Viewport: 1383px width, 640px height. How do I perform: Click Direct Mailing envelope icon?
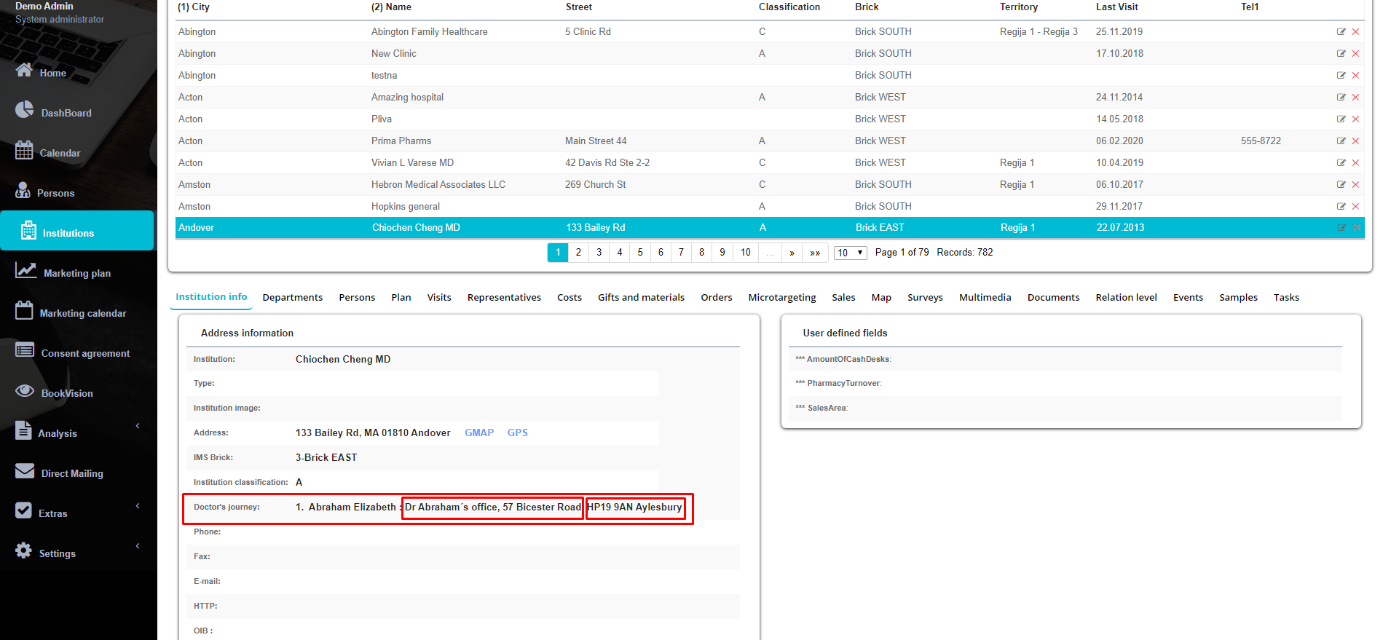click(24, 472)
